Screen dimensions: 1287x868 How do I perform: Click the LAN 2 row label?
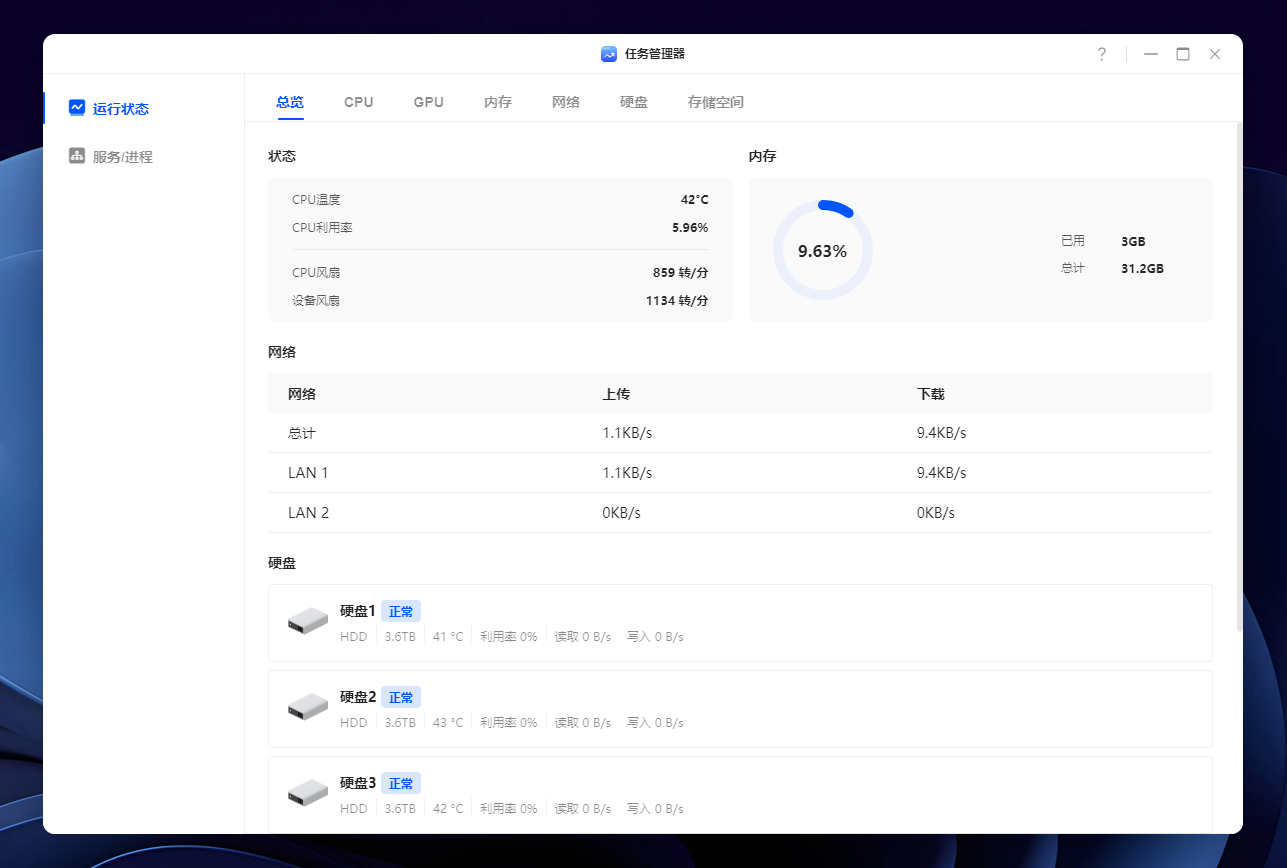(308, 513)
